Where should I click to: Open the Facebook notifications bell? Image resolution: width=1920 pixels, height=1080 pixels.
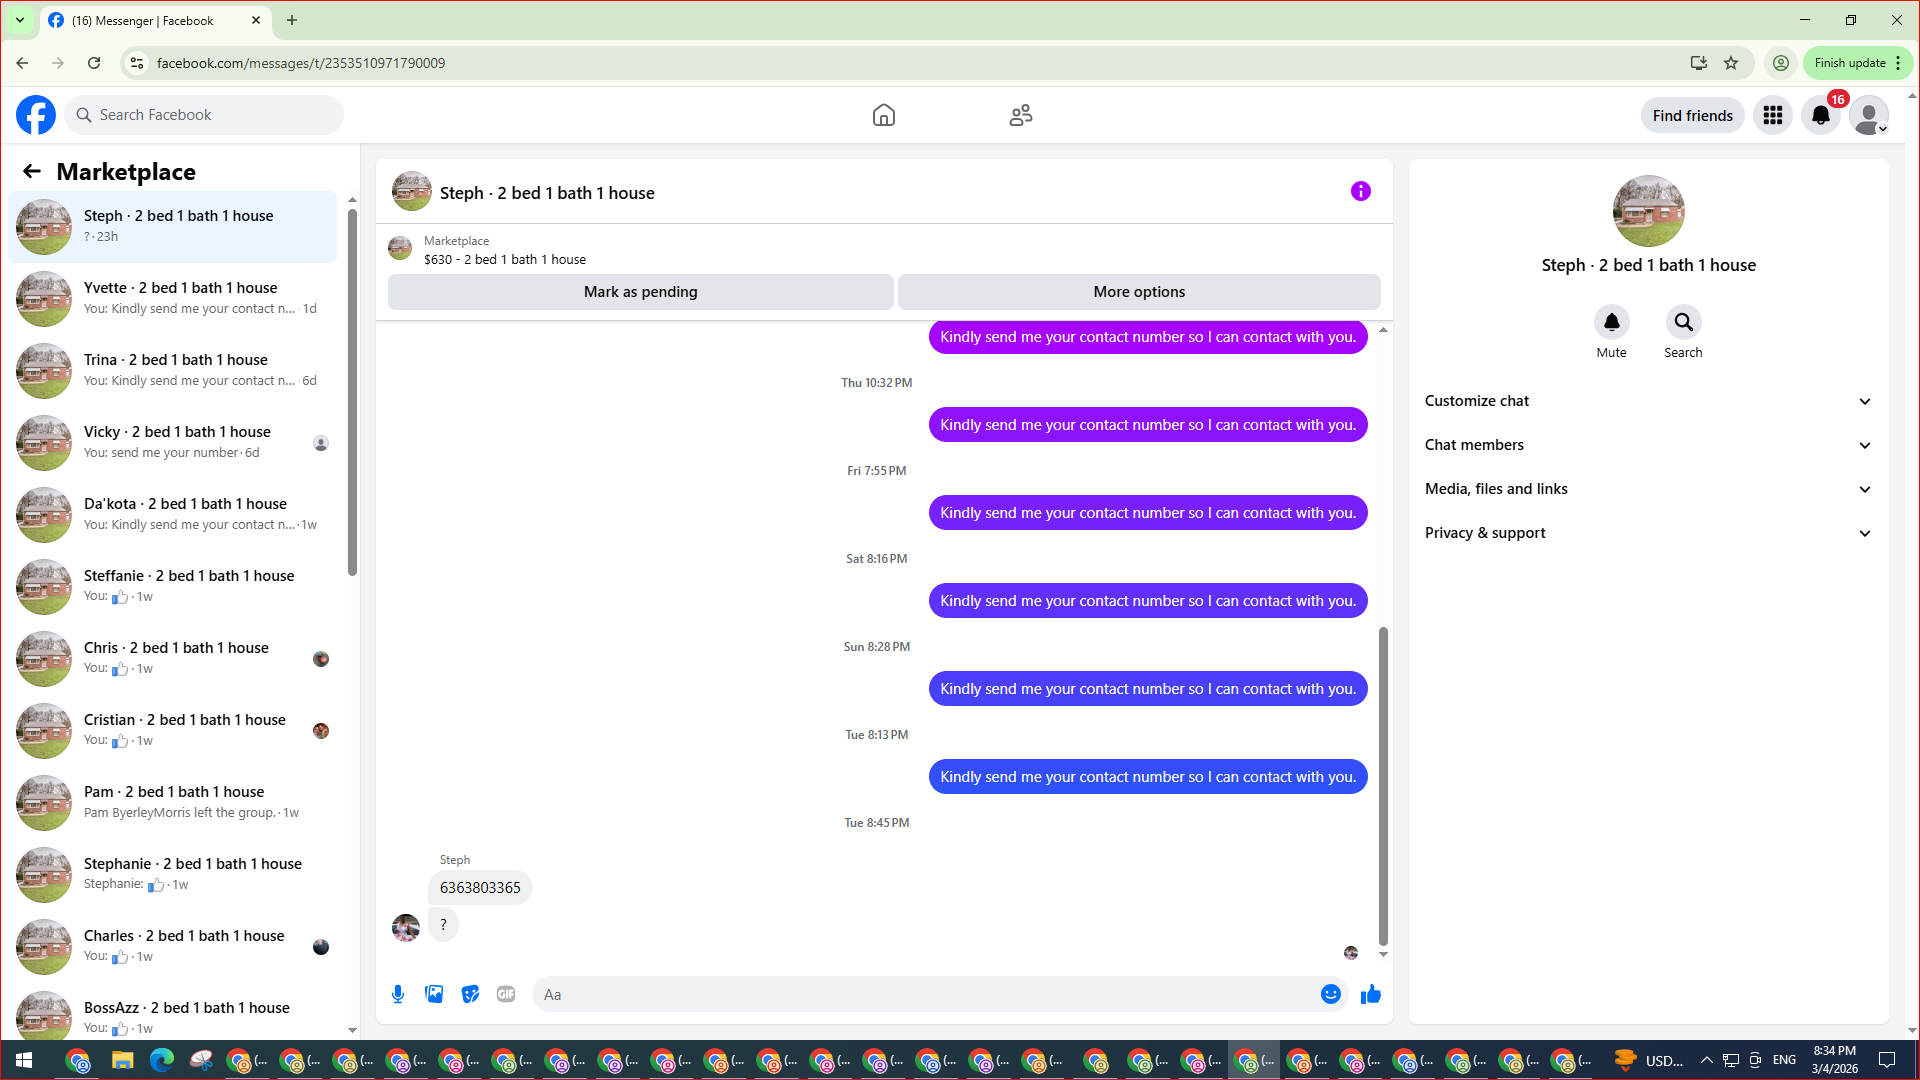[x=1821, y=115]
